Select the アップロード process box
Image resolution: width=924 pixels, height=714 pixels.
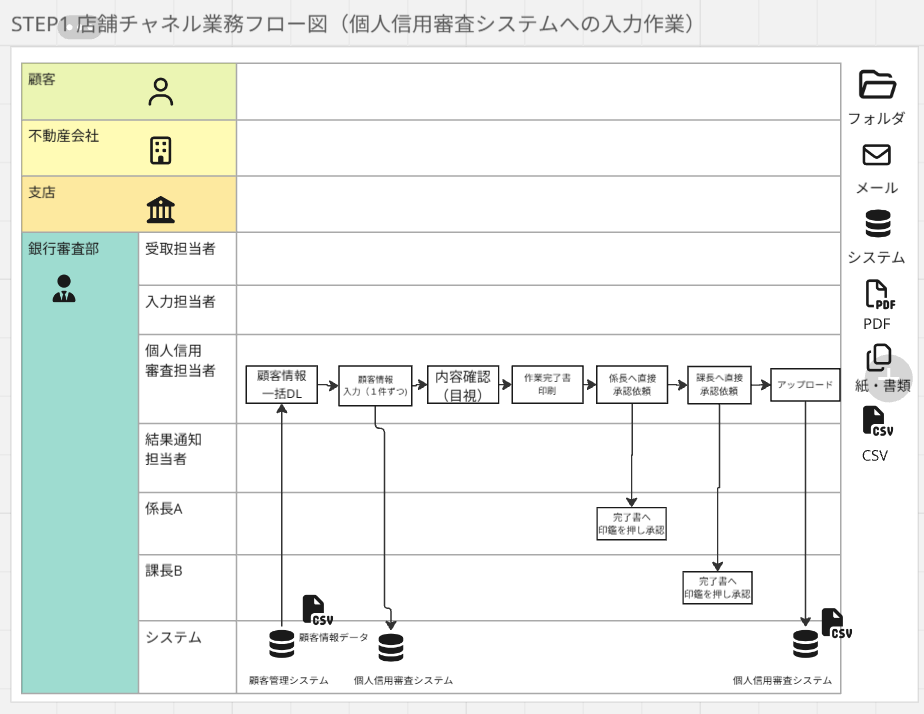pos(805,385)
